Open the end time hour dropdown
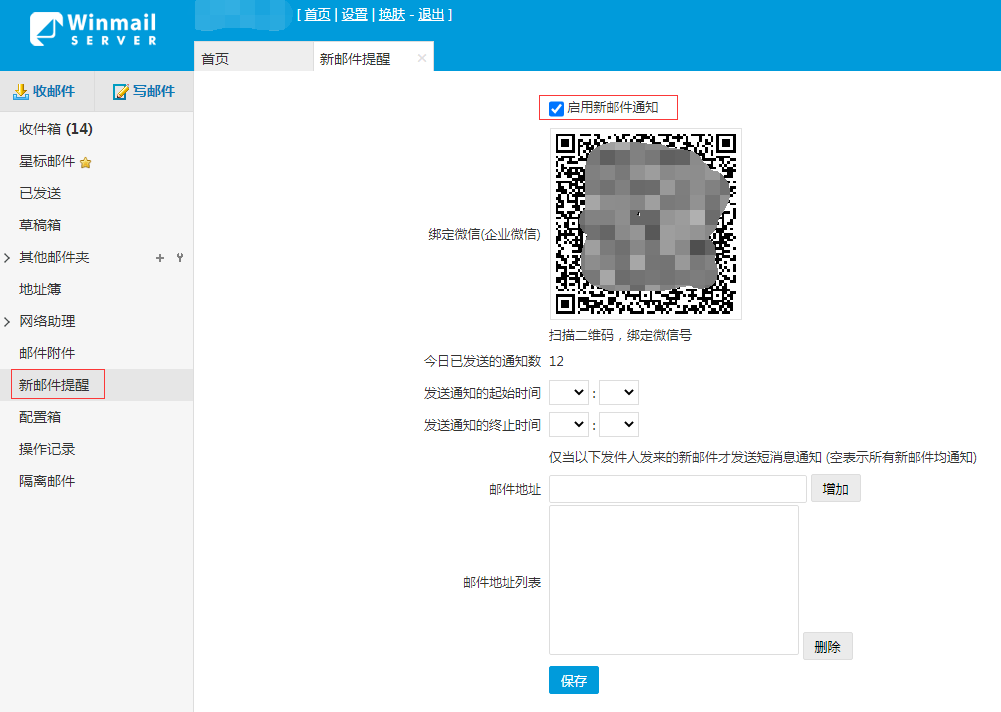Screen dimensions: 1001x712 [568, 424]
